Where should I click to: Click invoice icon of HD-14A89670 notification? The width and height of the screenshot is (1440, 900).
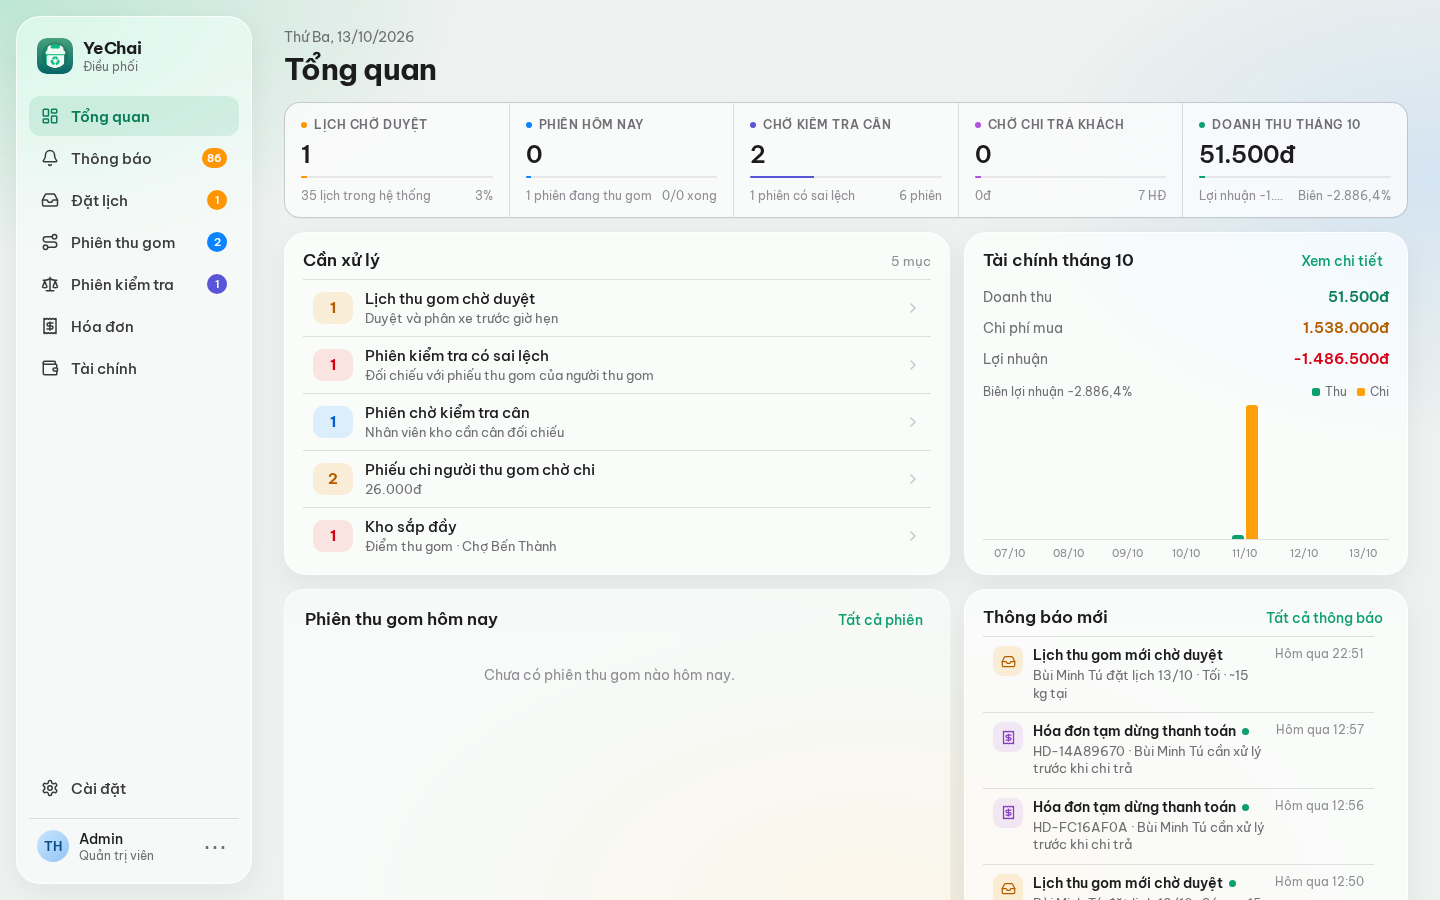tap(1008, 737)
